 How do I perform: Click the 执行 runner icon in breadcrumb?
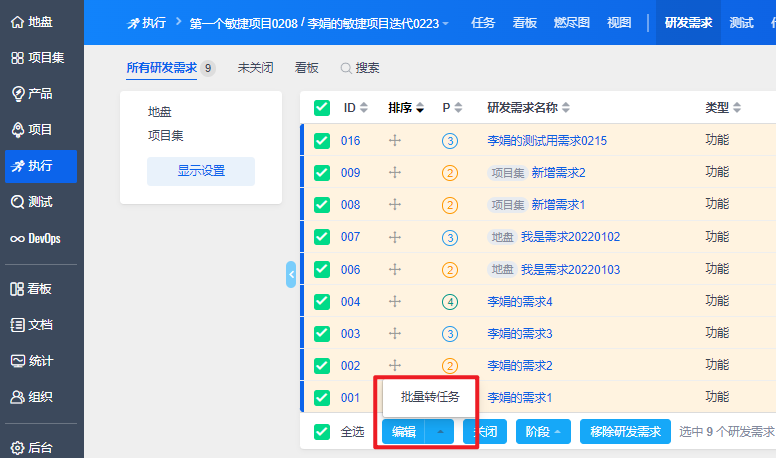[x=133, y=23]
